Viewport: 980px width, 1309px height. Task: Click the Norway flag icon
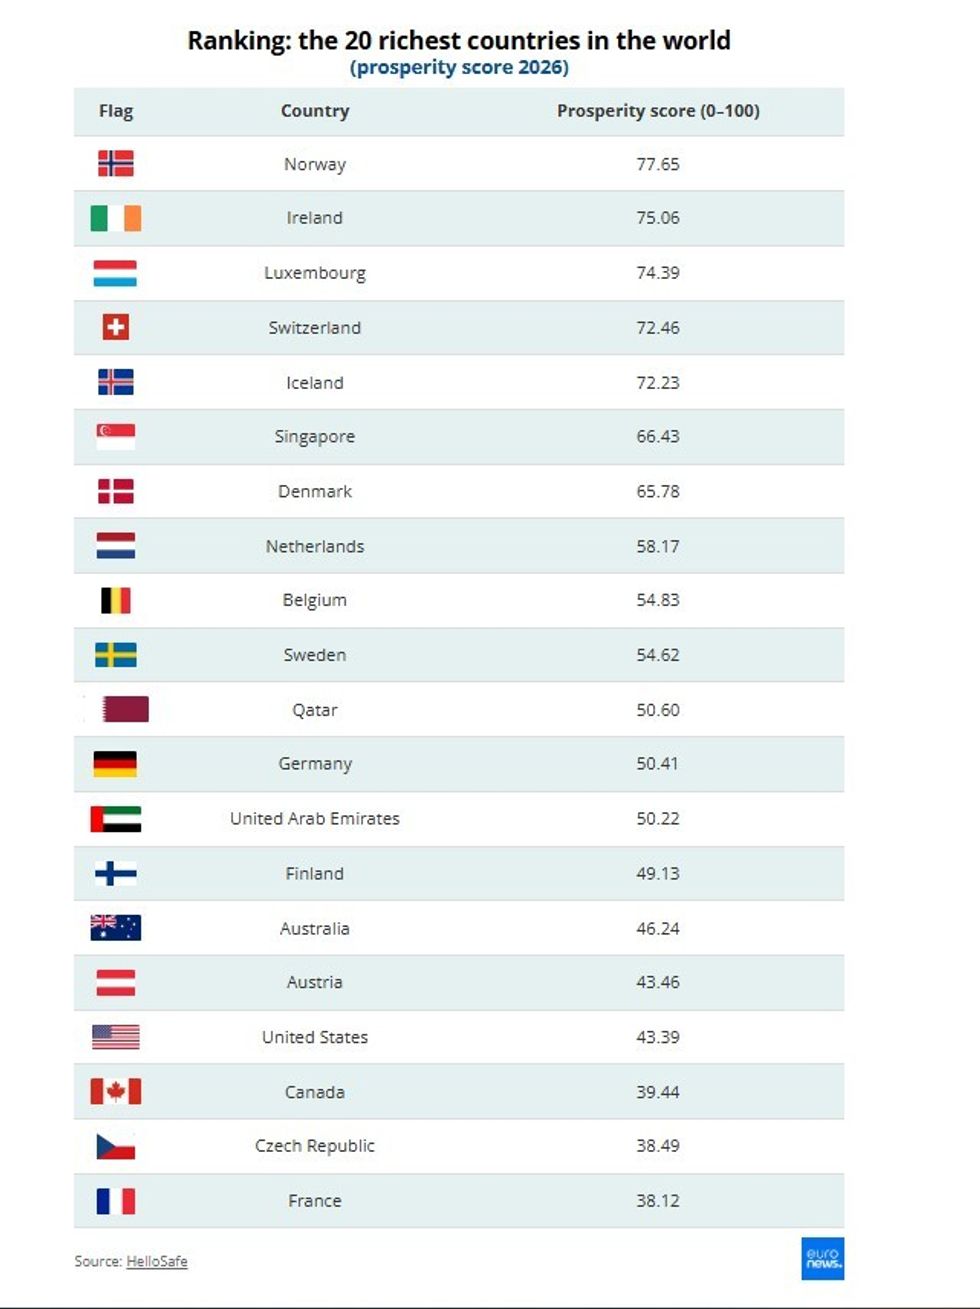click(x=115, y=163)
